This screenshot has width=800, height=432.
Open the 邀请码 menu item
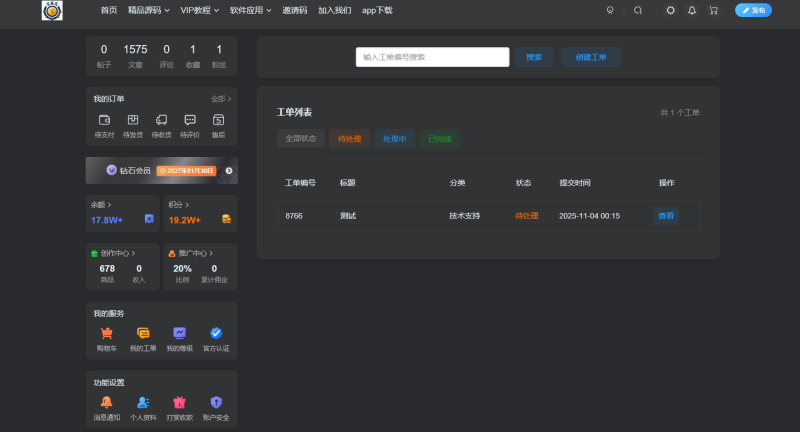[x=295, y=10]
